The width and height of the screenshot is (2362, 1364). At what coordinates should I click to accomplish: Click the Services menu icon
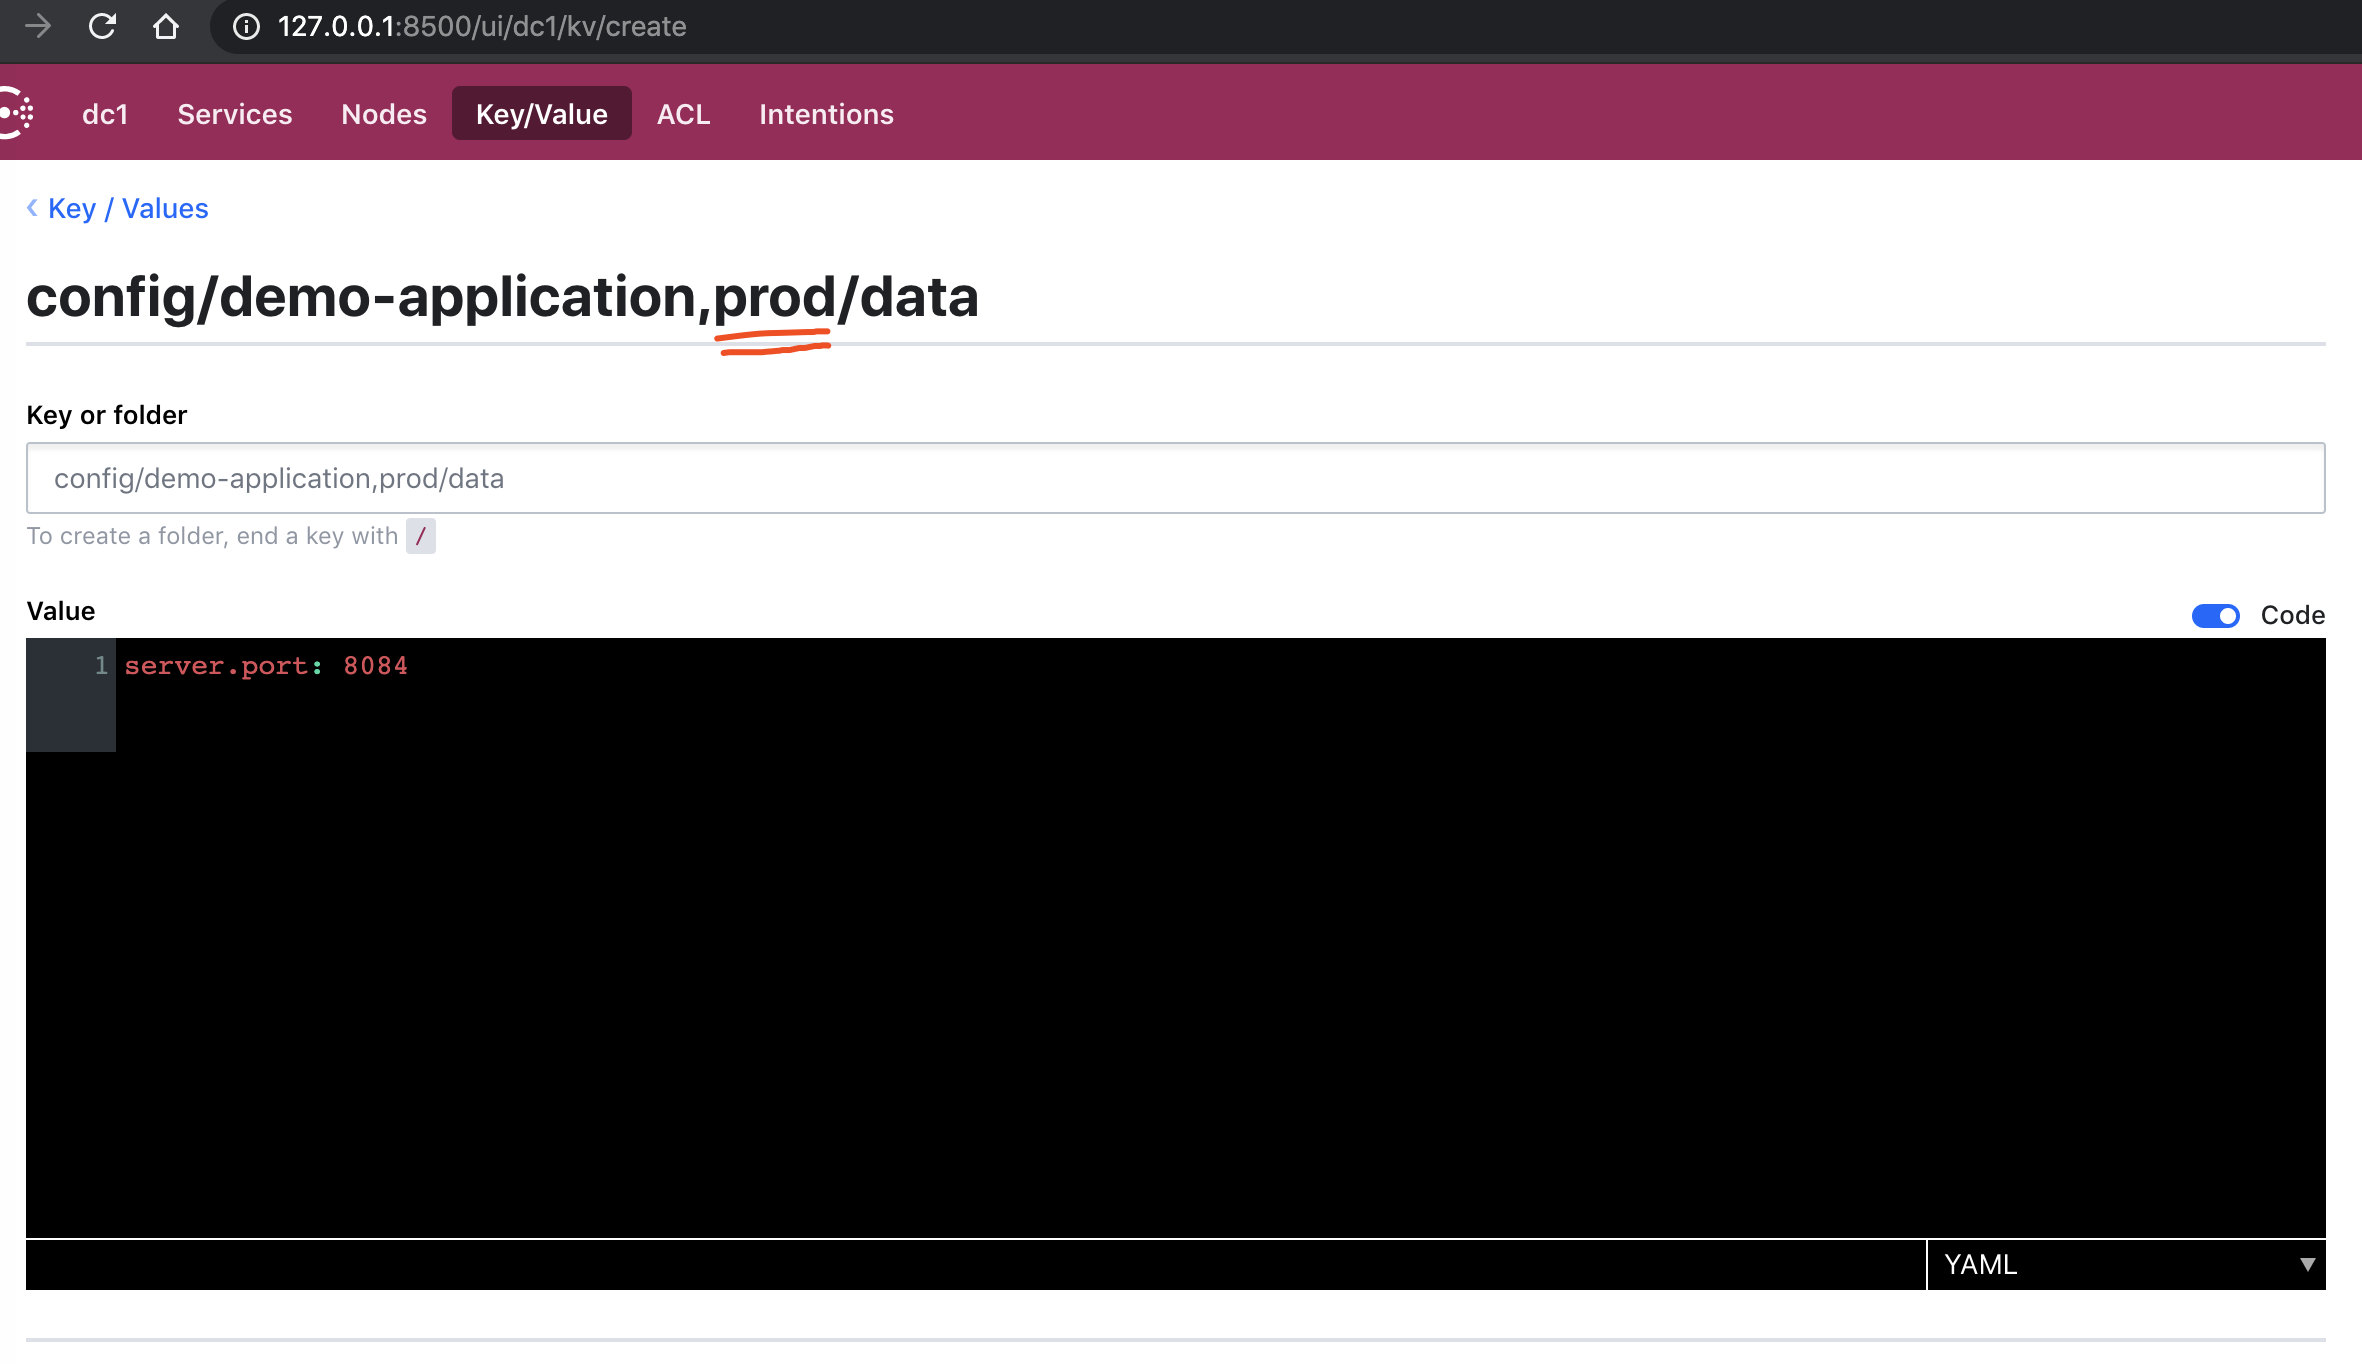[x=235, y=112]
